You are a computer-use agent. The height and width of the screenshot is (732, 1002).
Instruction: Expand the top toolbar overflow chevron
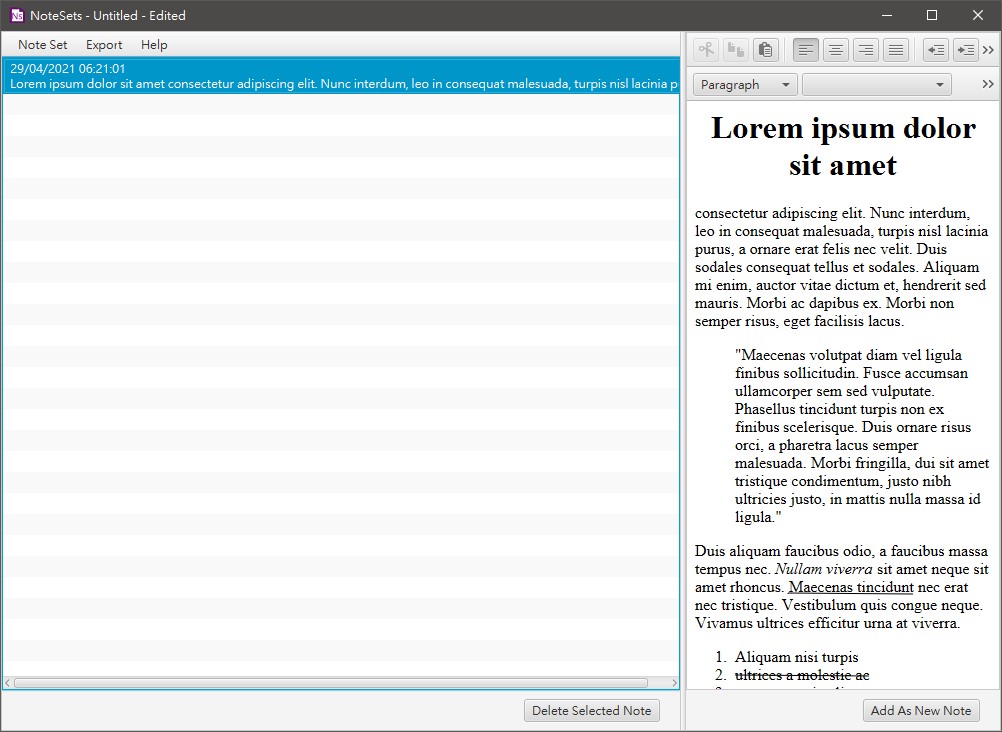(x=989, y=50)
